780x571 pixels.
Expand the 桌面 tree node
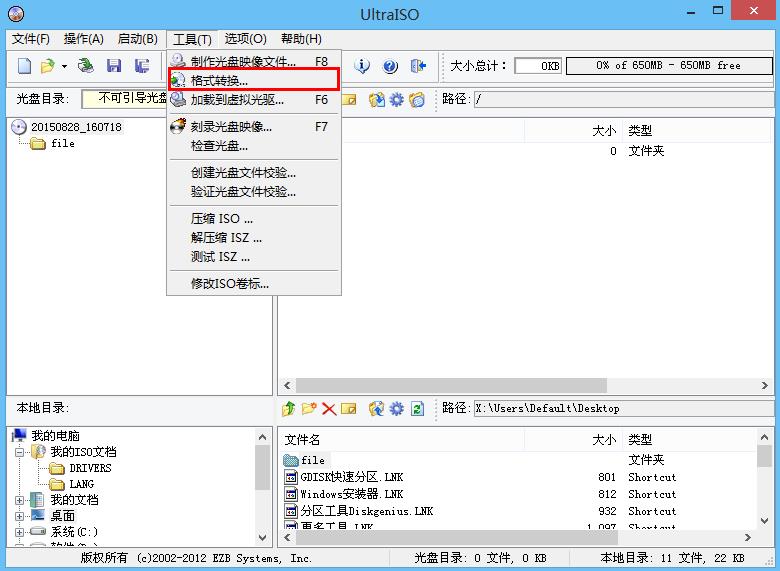19,516
